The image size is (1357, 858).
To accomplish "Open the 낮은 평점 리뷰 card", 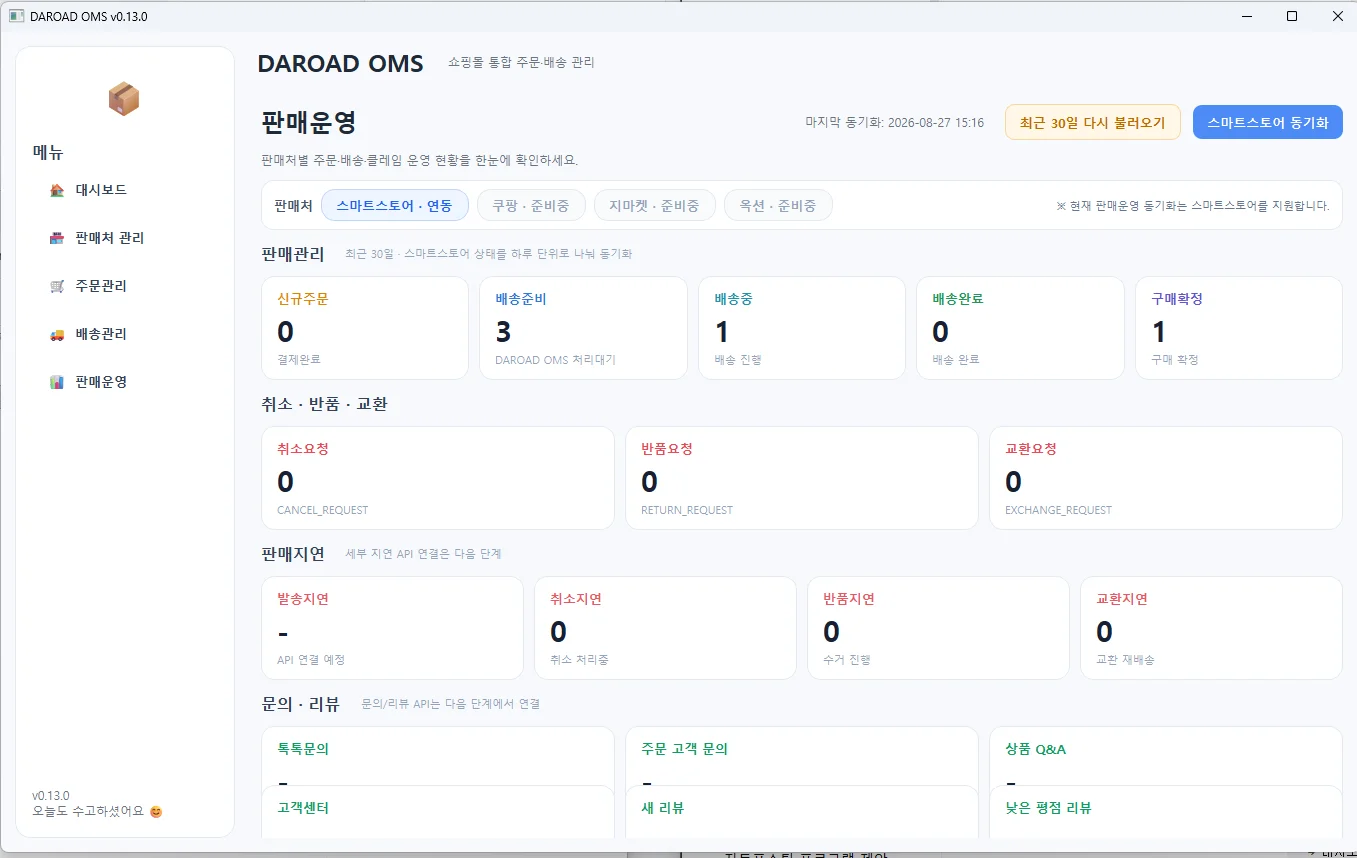I will pyautogui.click(x=1166, y=812).
